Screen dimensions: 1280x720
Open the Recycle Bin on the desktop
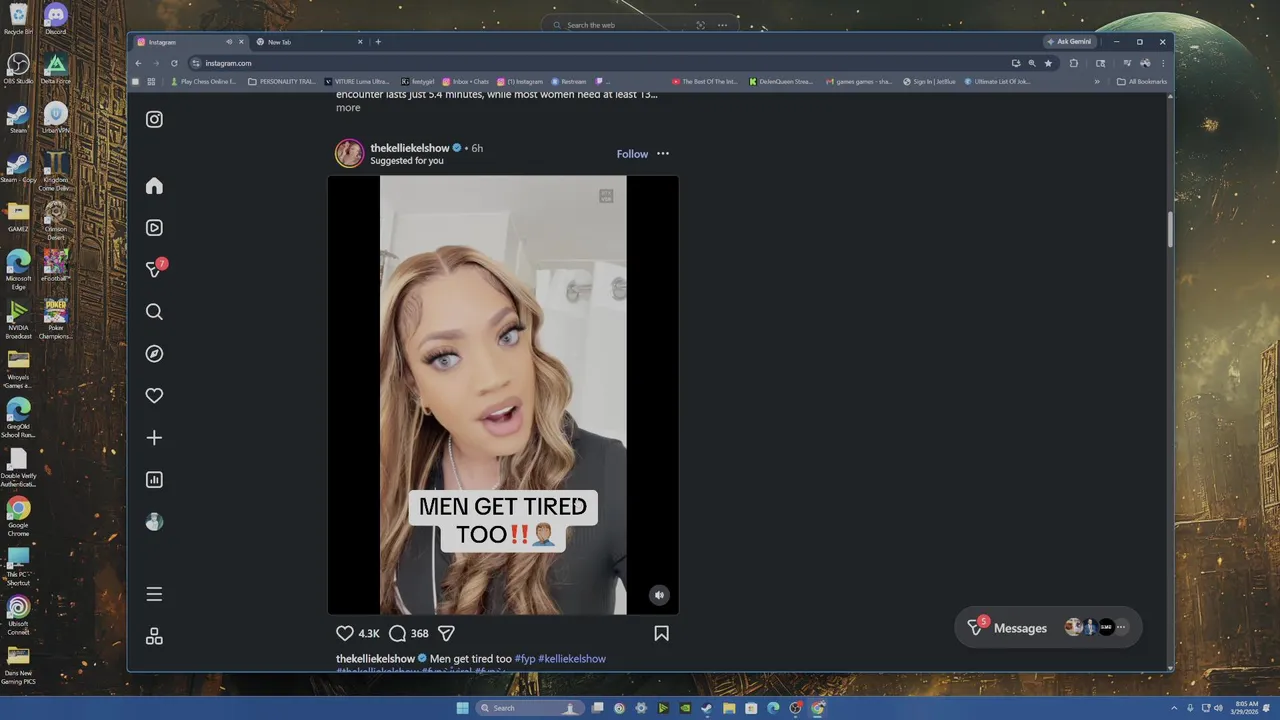pos(18,19)
